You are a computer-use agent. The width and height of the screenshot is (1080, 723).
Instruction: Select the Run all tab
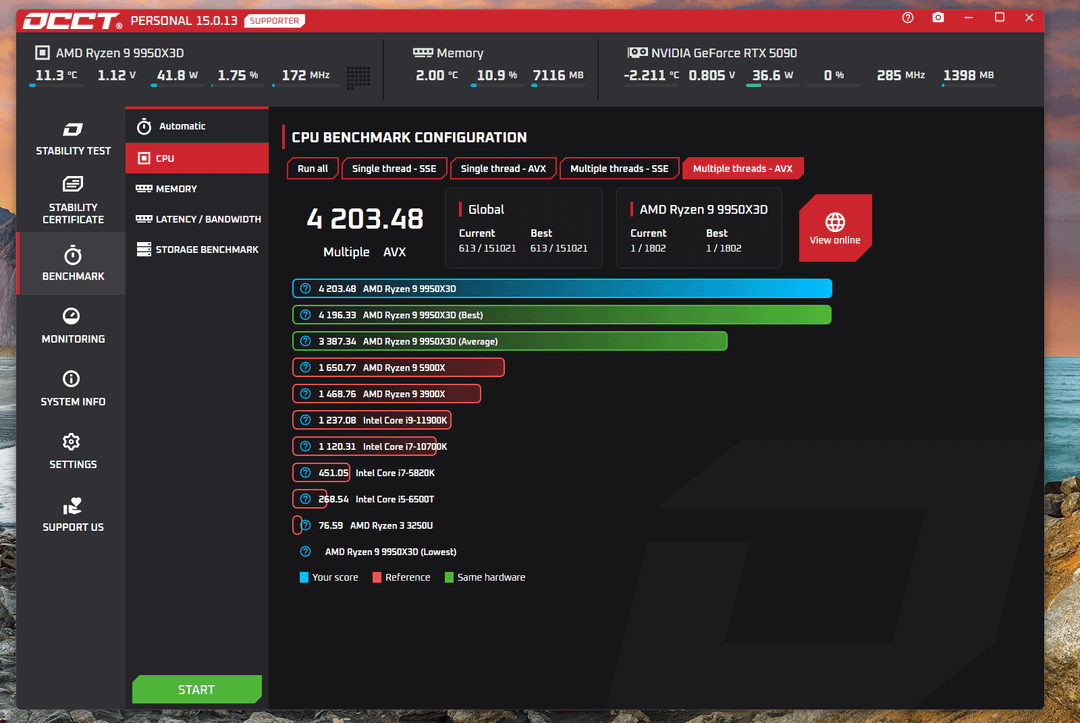[313, 169]
